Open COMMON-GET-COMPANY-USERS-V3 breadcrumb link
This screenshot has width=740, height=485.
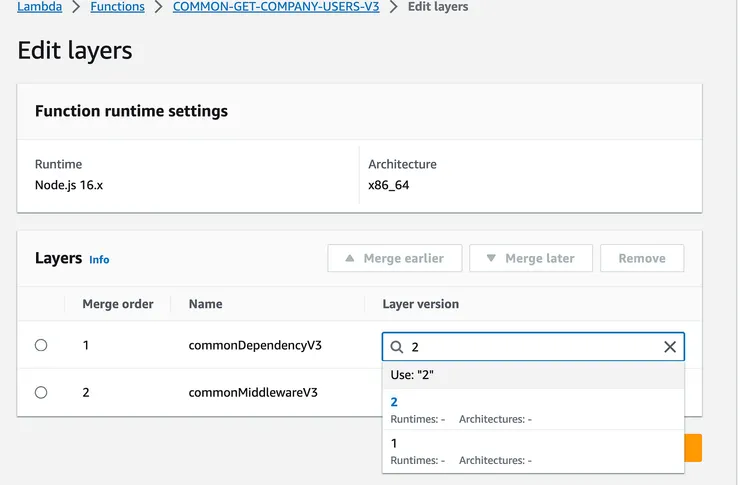pos(276,7)
